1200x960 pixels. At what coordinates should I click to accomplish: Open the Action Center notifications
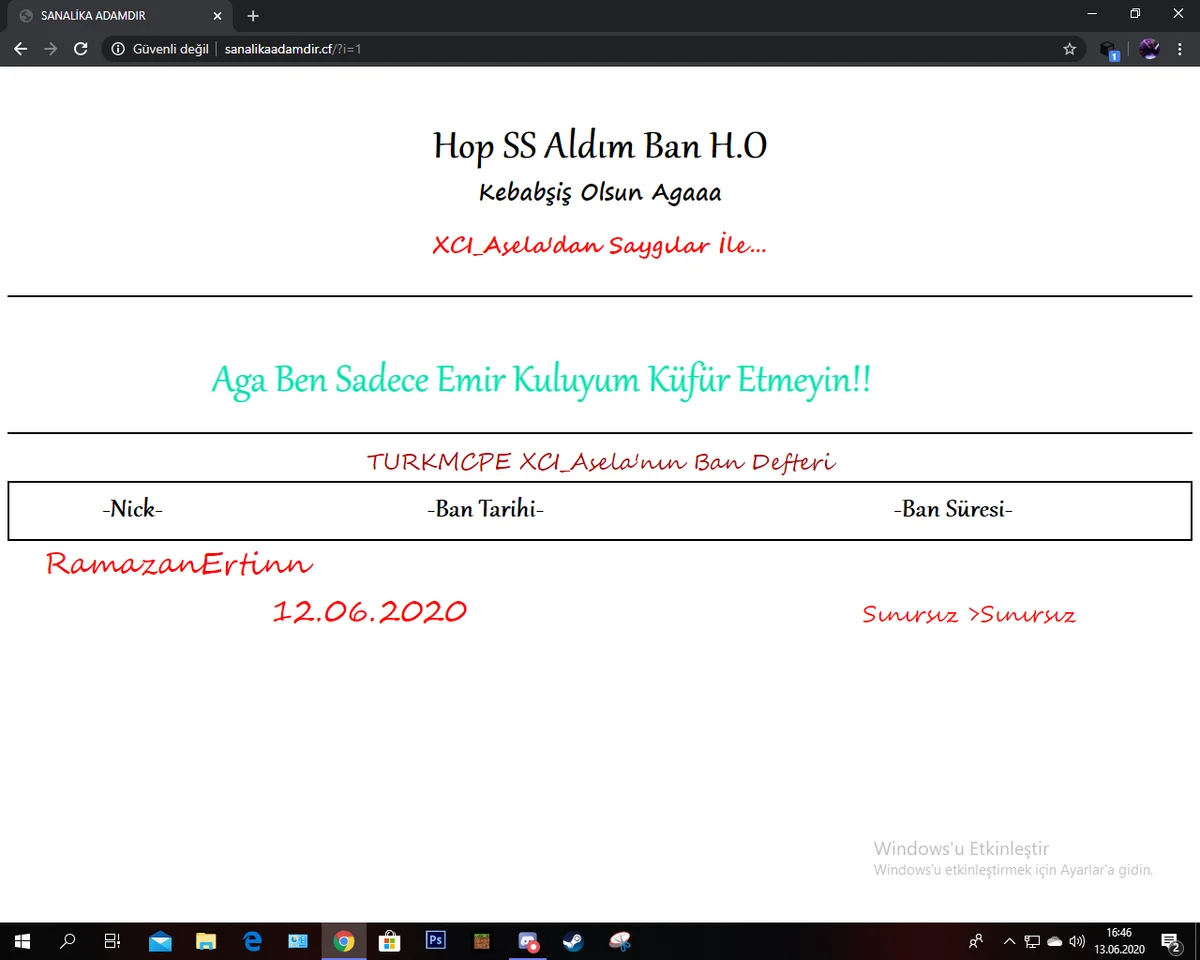pos(1170,941)
